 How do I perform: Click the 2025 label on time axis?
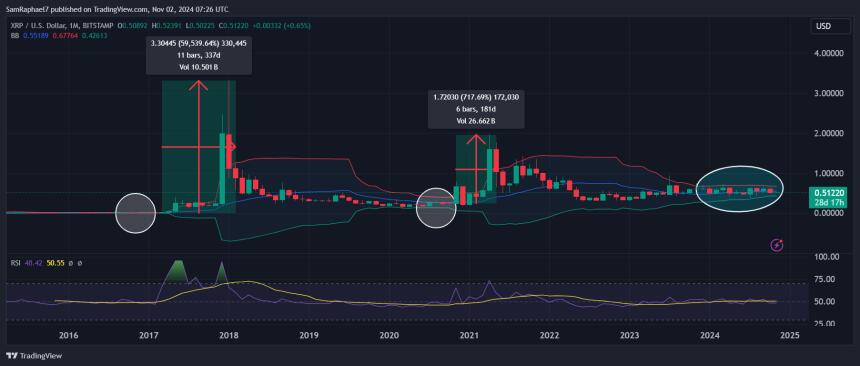pyautogui.click(x=790, y=335)
